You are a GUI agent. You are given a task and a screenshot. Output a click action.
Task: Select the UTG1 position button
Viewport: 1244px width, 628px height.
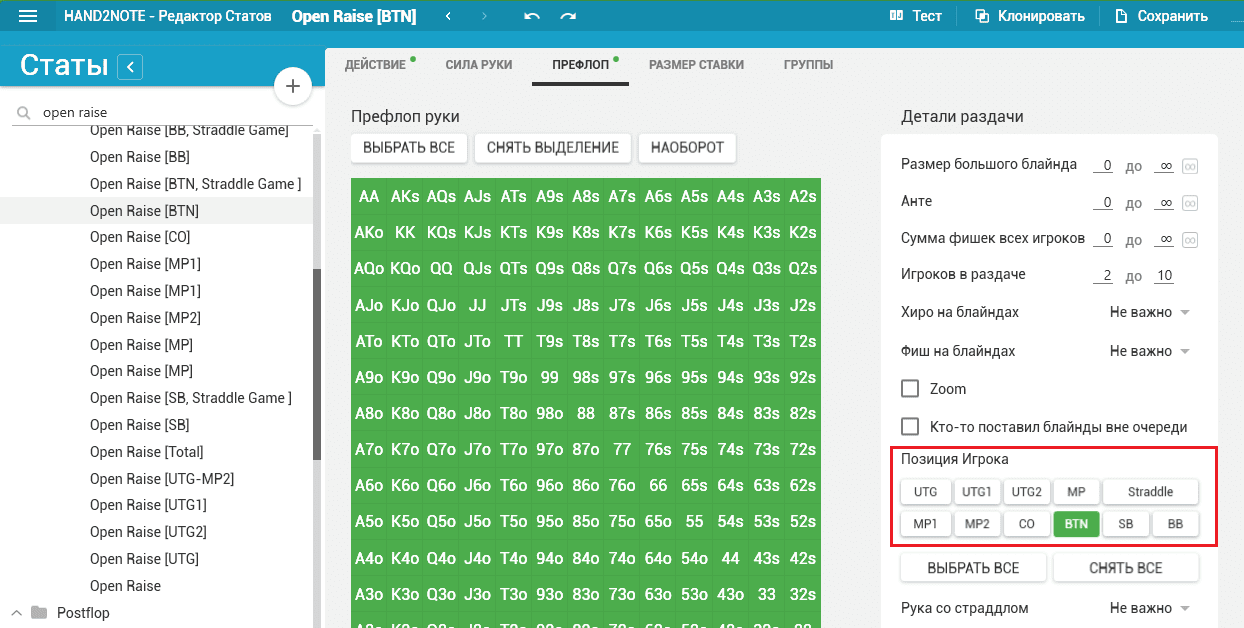[976, 492]
